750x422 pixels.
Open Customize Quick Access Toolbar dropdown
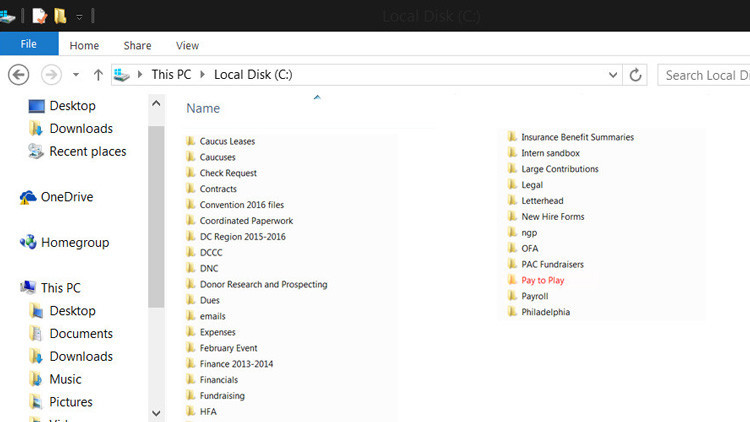point(79,17)
